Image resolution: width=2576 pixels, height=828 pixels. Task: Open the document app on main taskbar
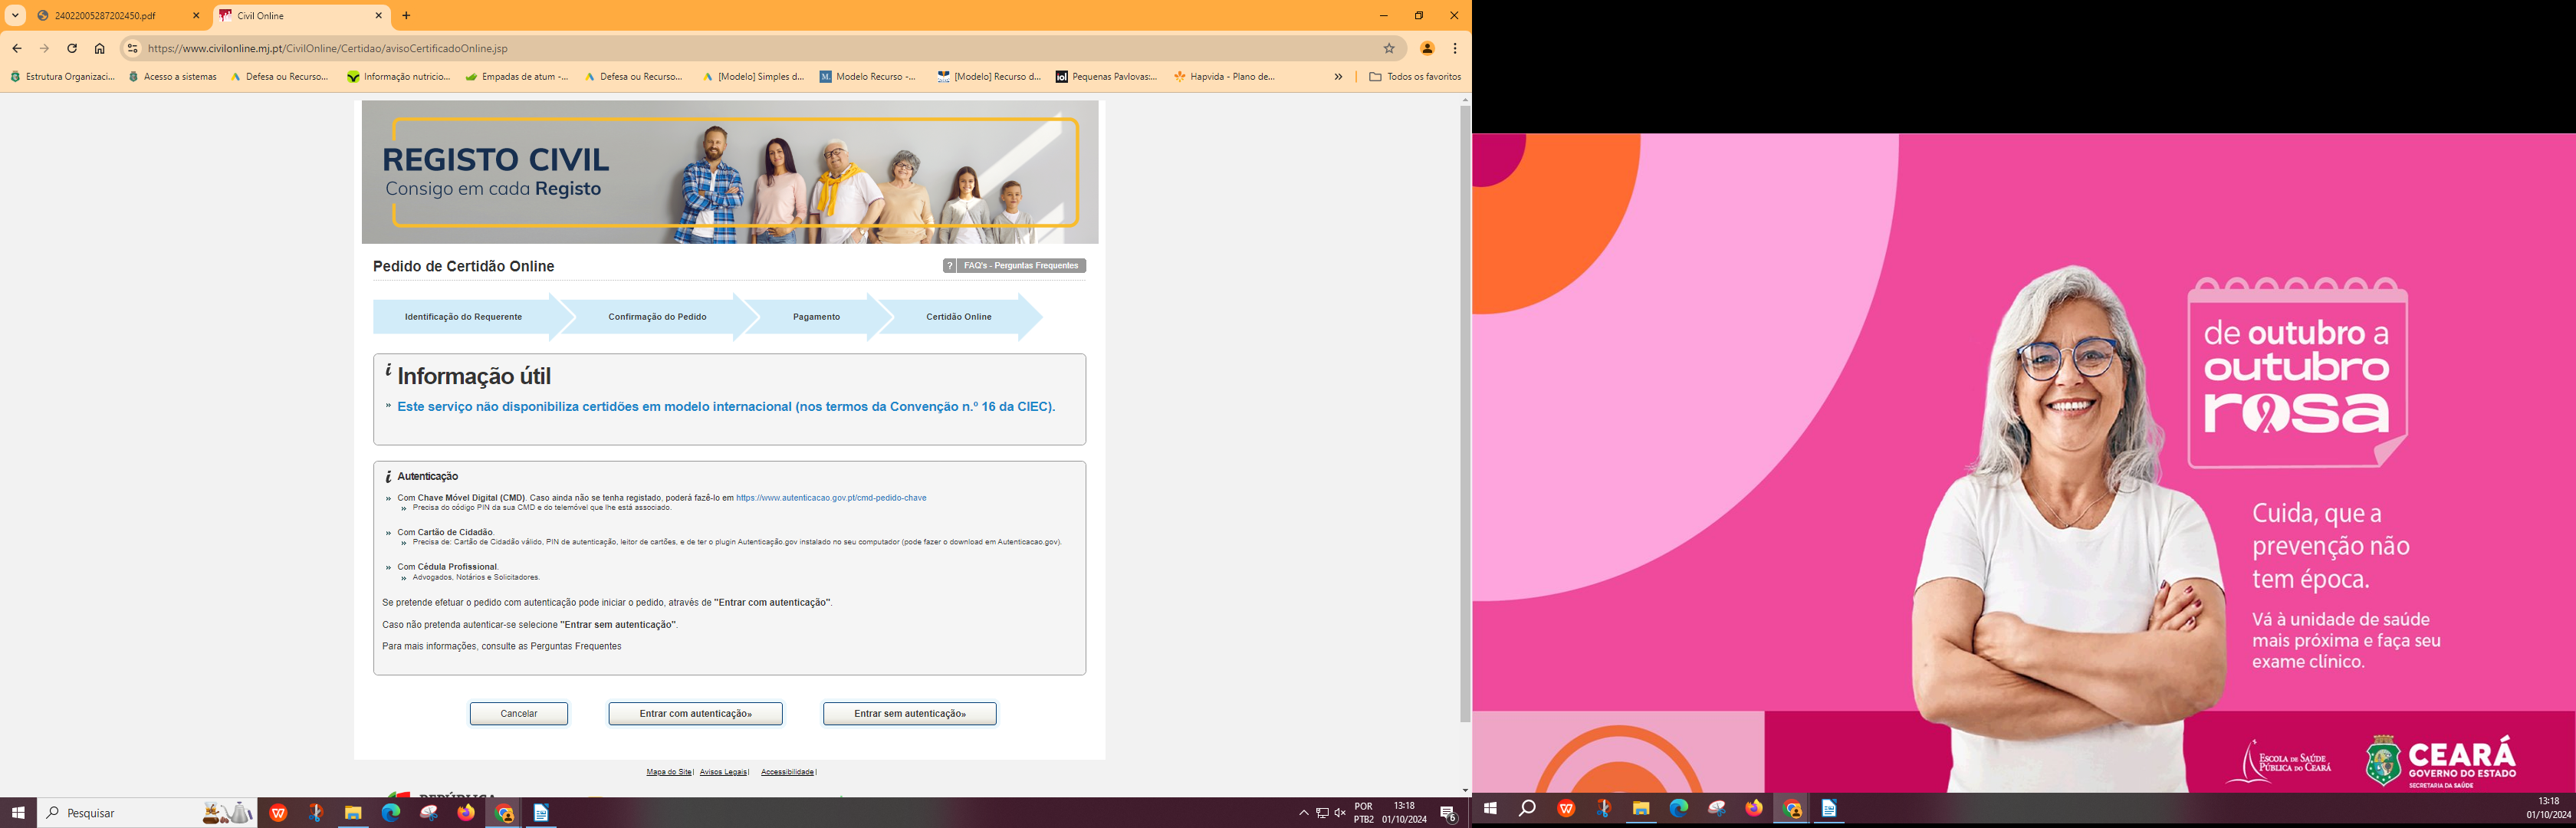[x=541, y=813]
